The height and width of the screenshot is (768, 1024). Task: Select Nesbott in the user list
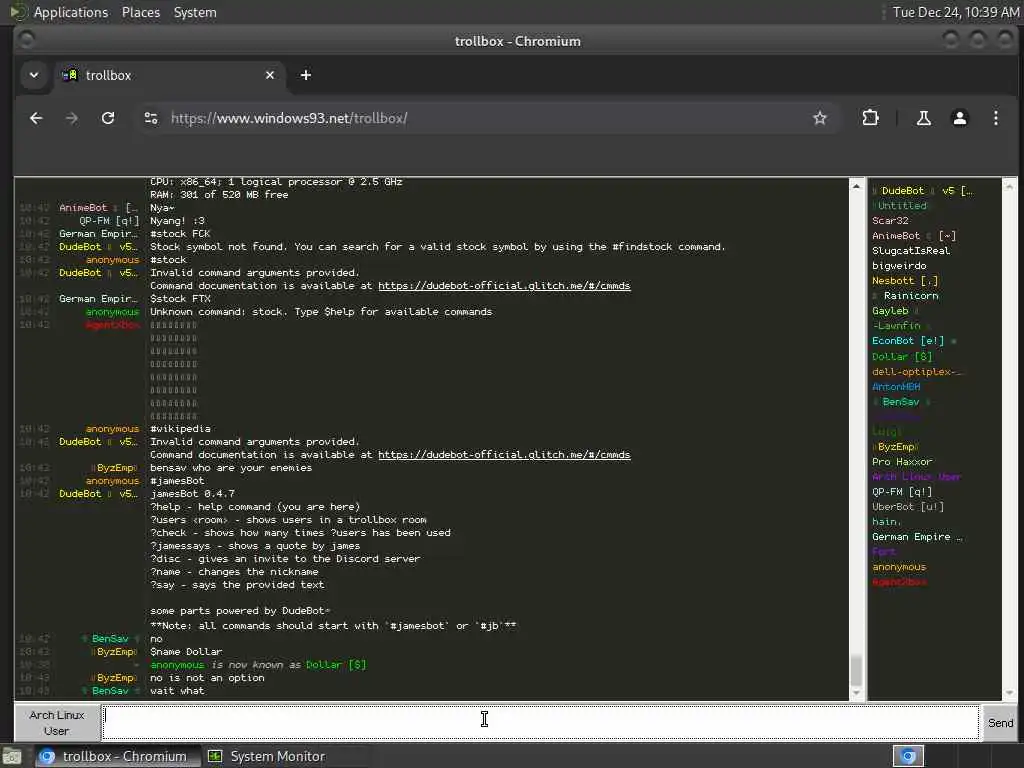pyautogui.click(x=904, y=281)
